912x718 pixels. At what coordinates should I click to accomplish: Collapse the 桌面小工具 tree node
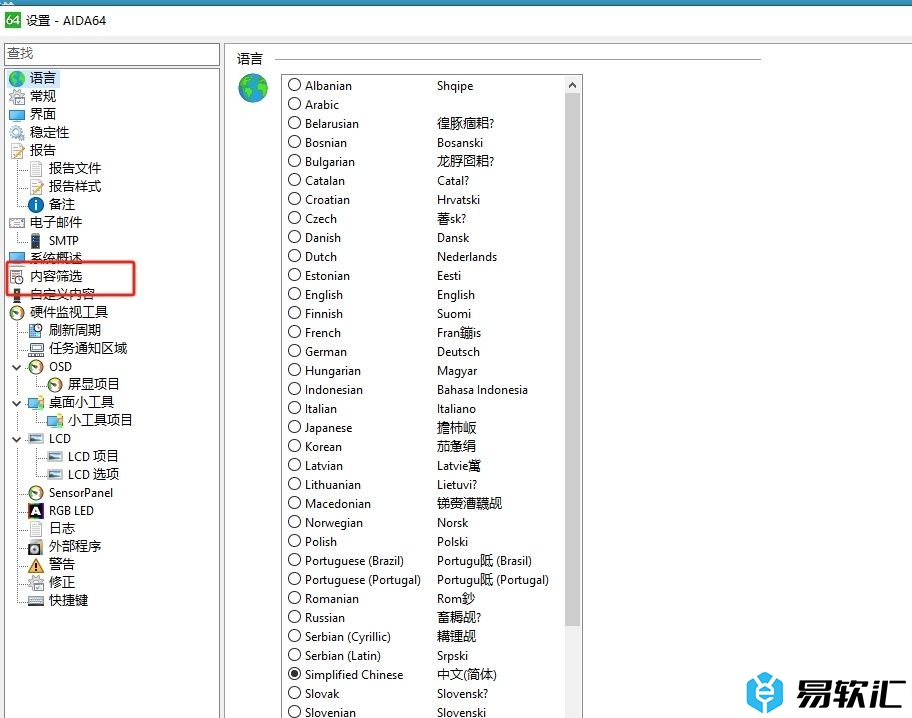pyautogui.click(x=17, y=403)
